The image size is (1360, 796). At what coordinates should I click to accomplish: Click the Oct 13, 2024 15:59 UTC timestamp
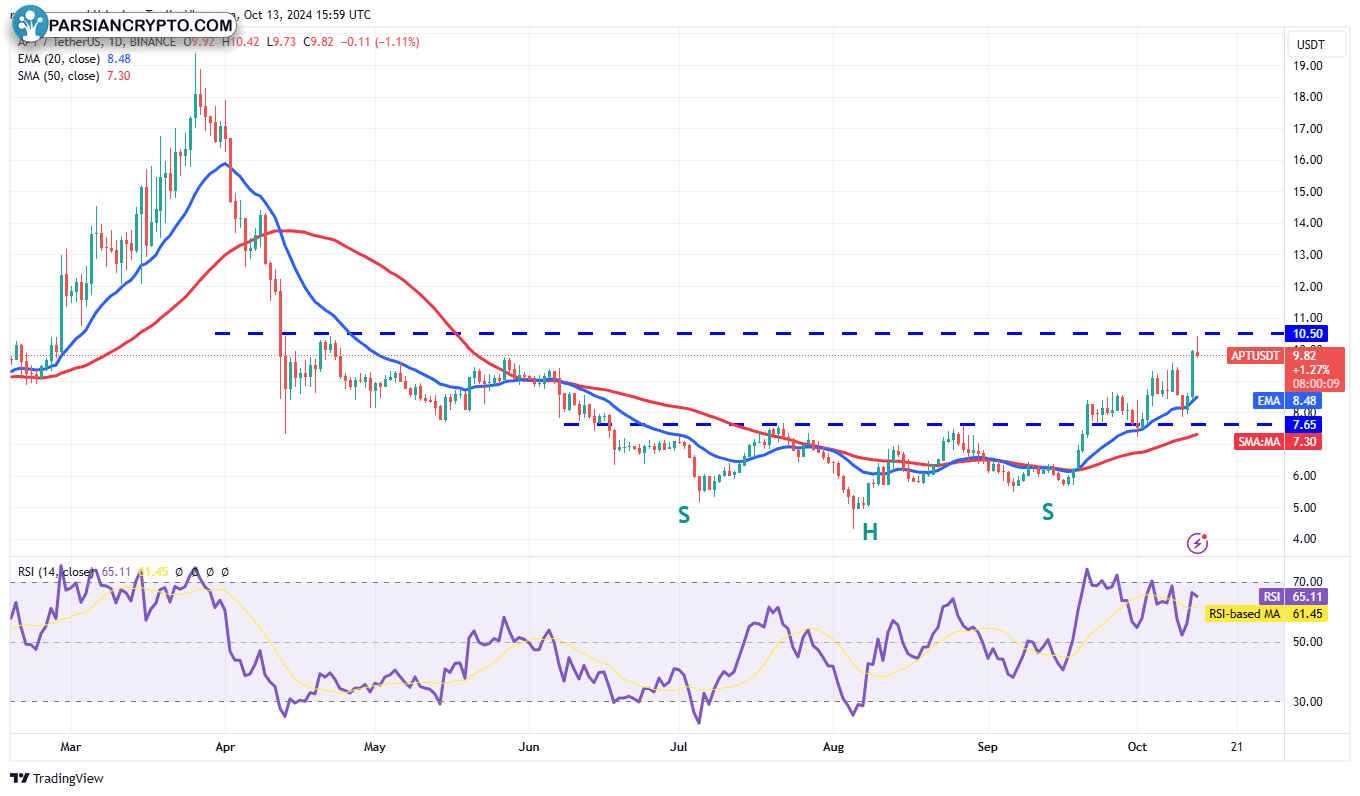(x=306, y=14)
